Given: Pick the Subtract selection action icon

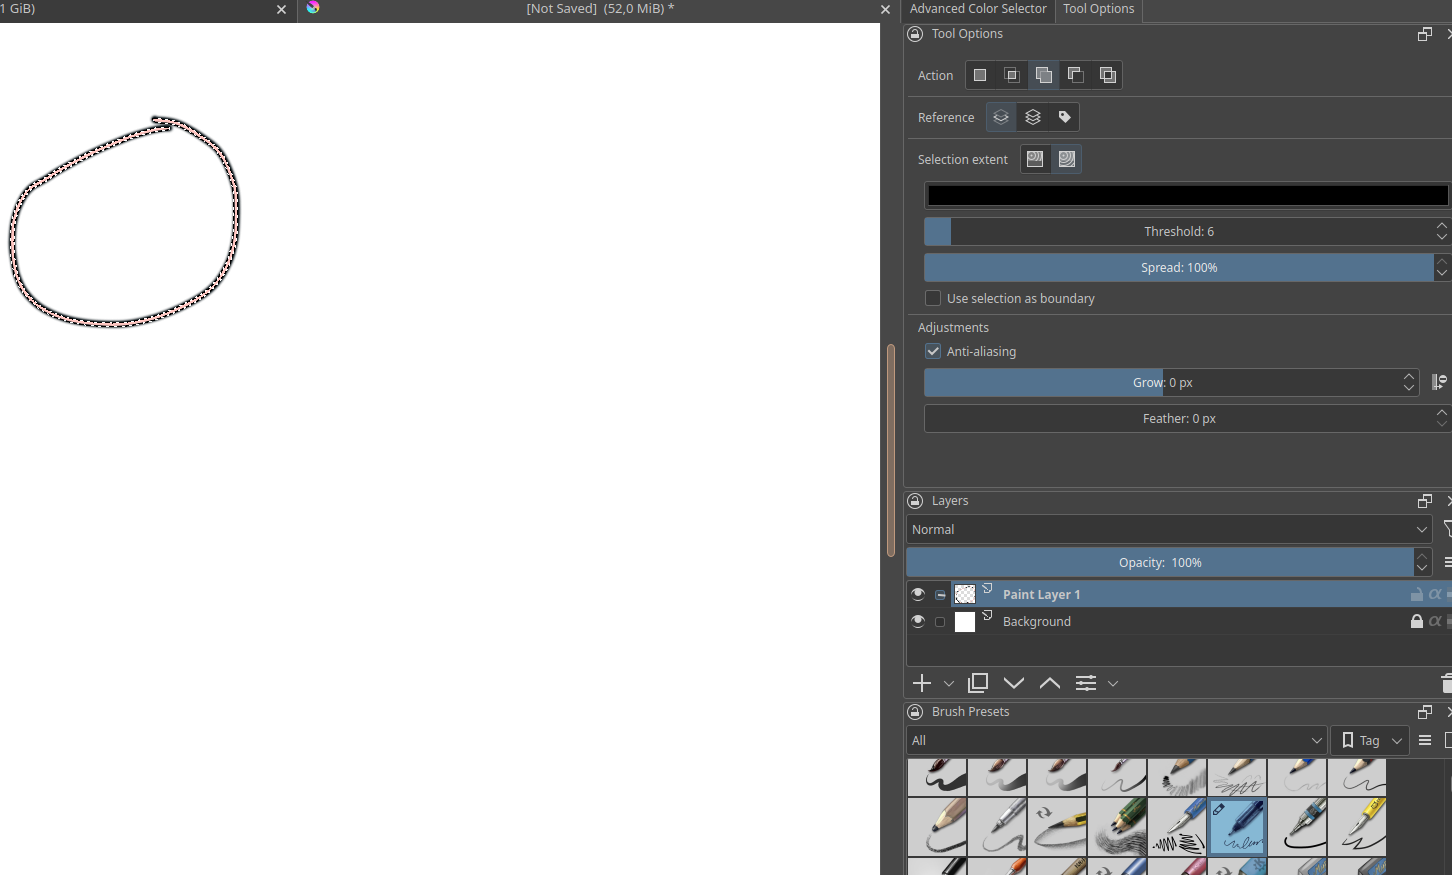Looking at the screenshot, I should [x=1076, y=75].
